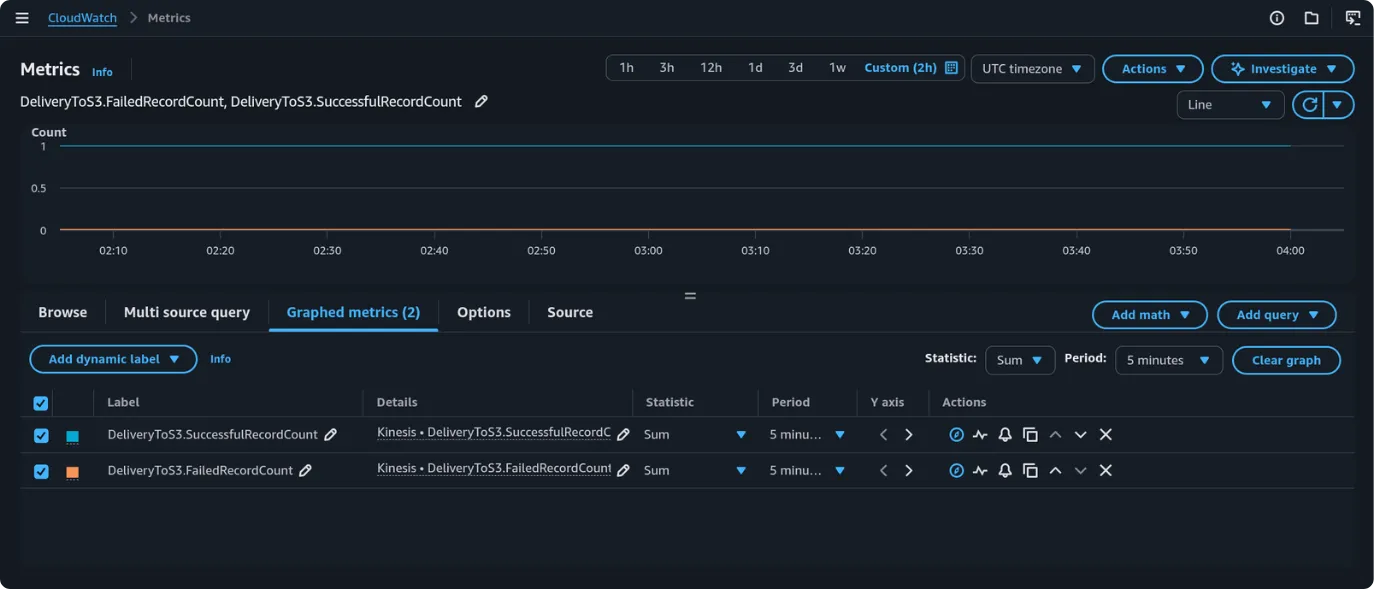Toggle the select-all metrics checkbox

(41, 403)
